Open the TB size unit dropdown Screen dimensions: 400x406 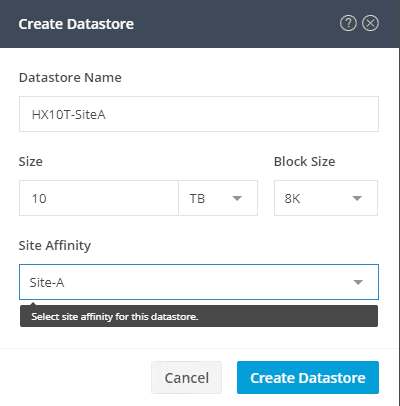pyautogui.click(x=218, y=198)
